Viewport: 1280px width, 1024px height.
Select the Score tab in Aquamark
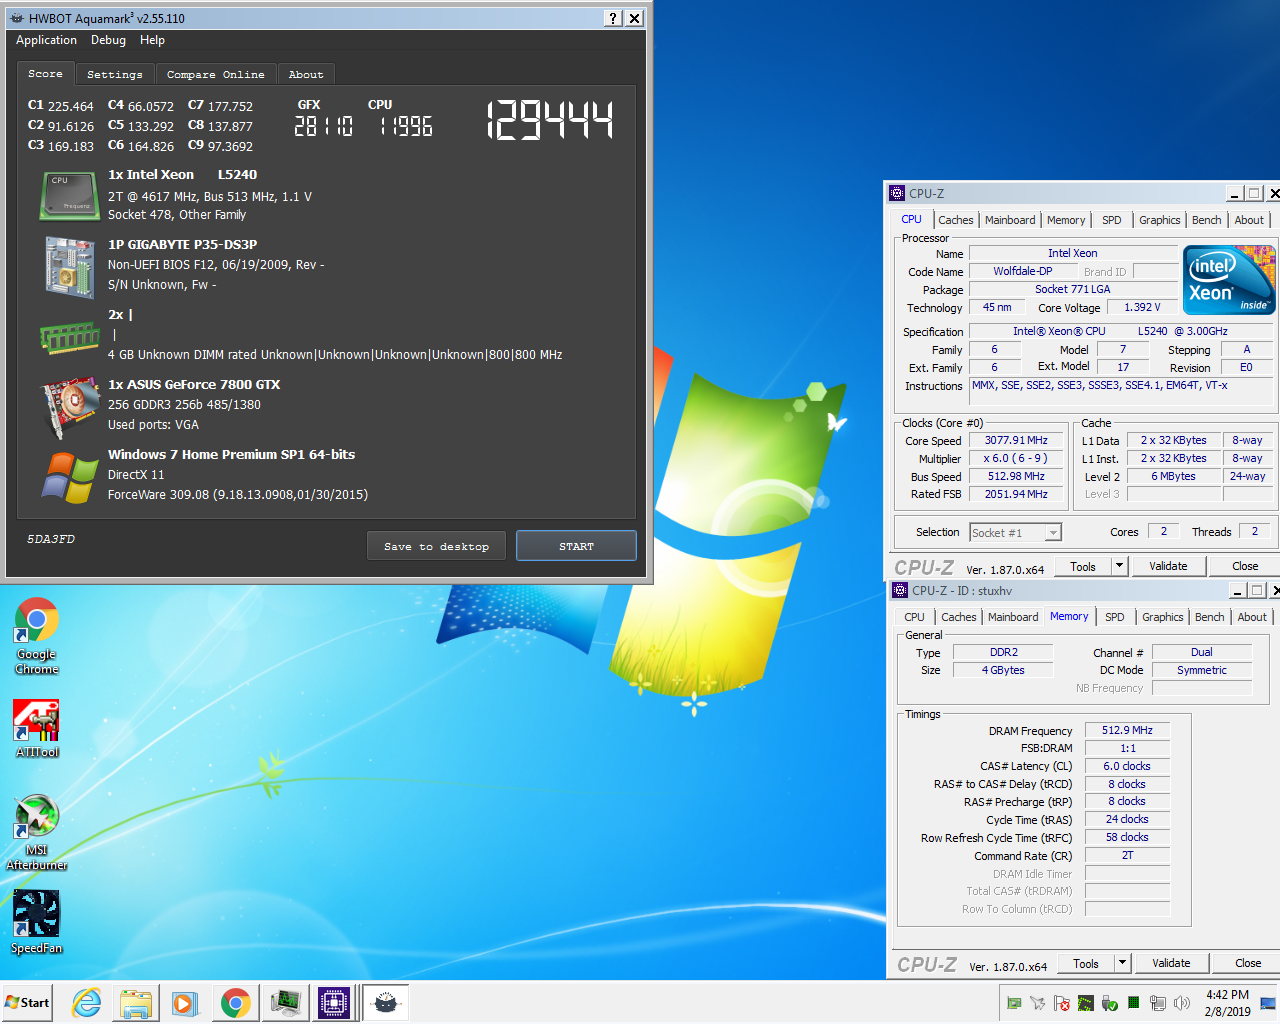click(x=45, y=74)
